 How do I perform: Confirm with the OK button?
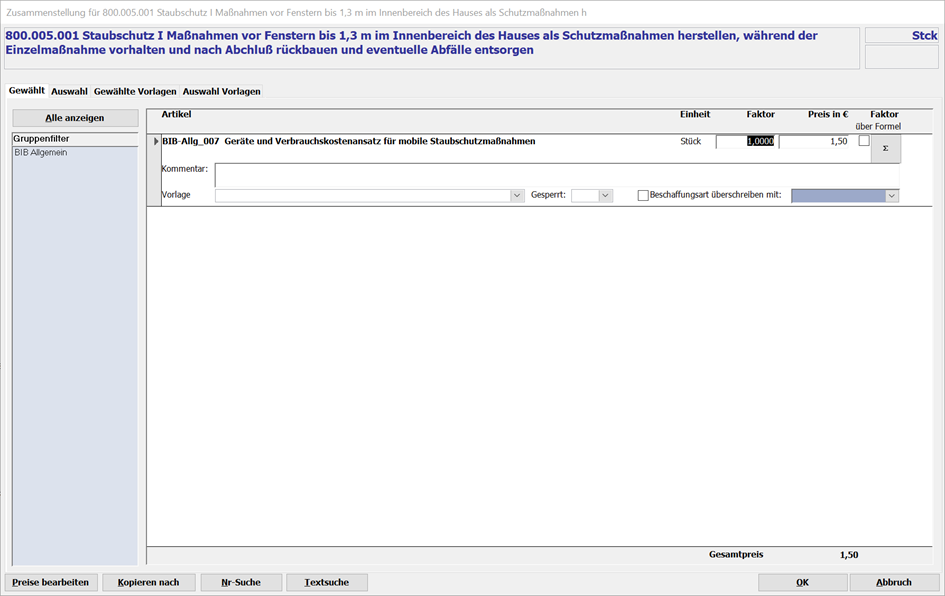coord(802,582)
